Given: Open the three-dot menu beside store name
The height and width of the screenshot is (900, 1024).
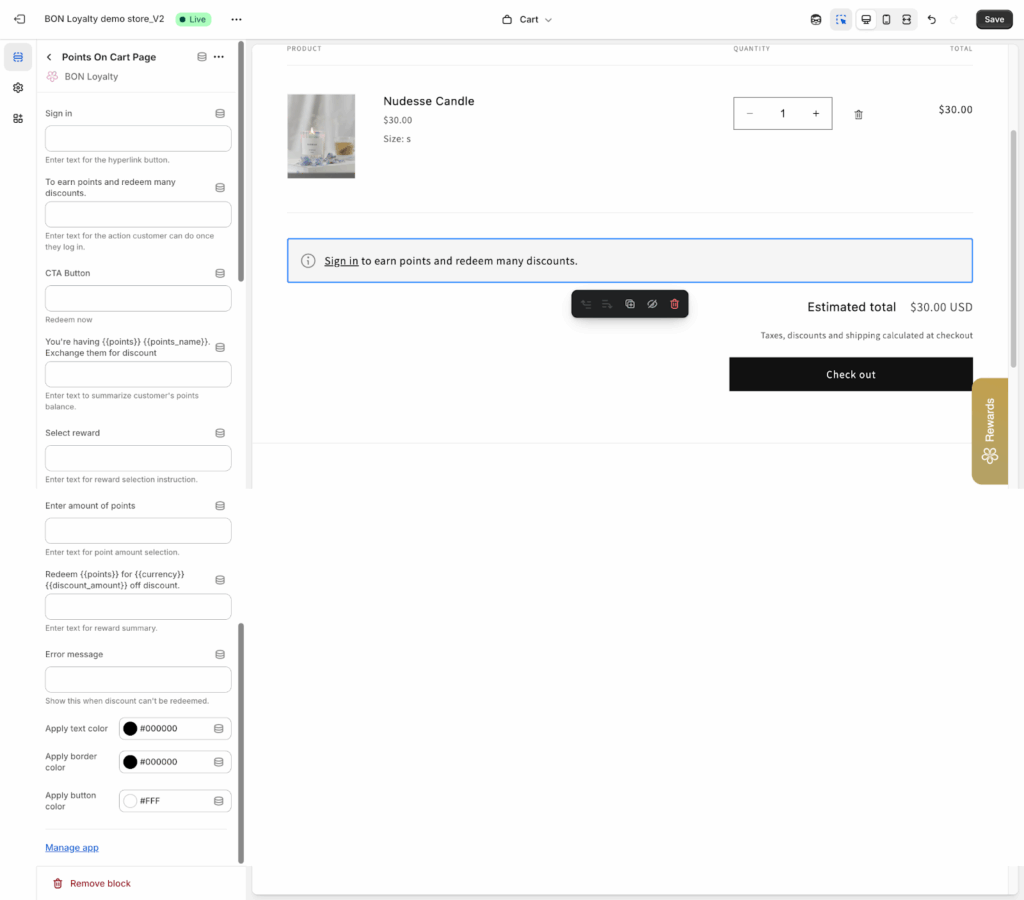Looking at the screenshot, I should [x=236, y=19].
